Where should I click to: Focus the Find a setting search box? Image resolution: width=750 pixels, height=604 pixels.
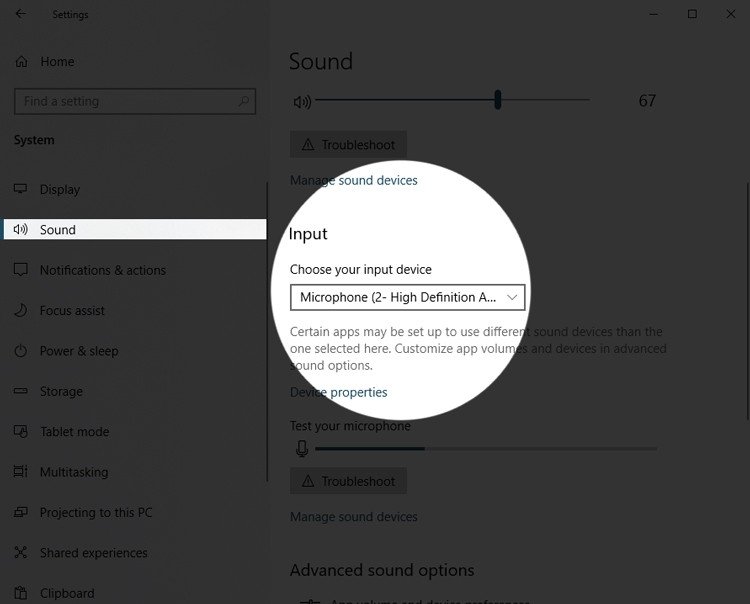pos(135,101)
